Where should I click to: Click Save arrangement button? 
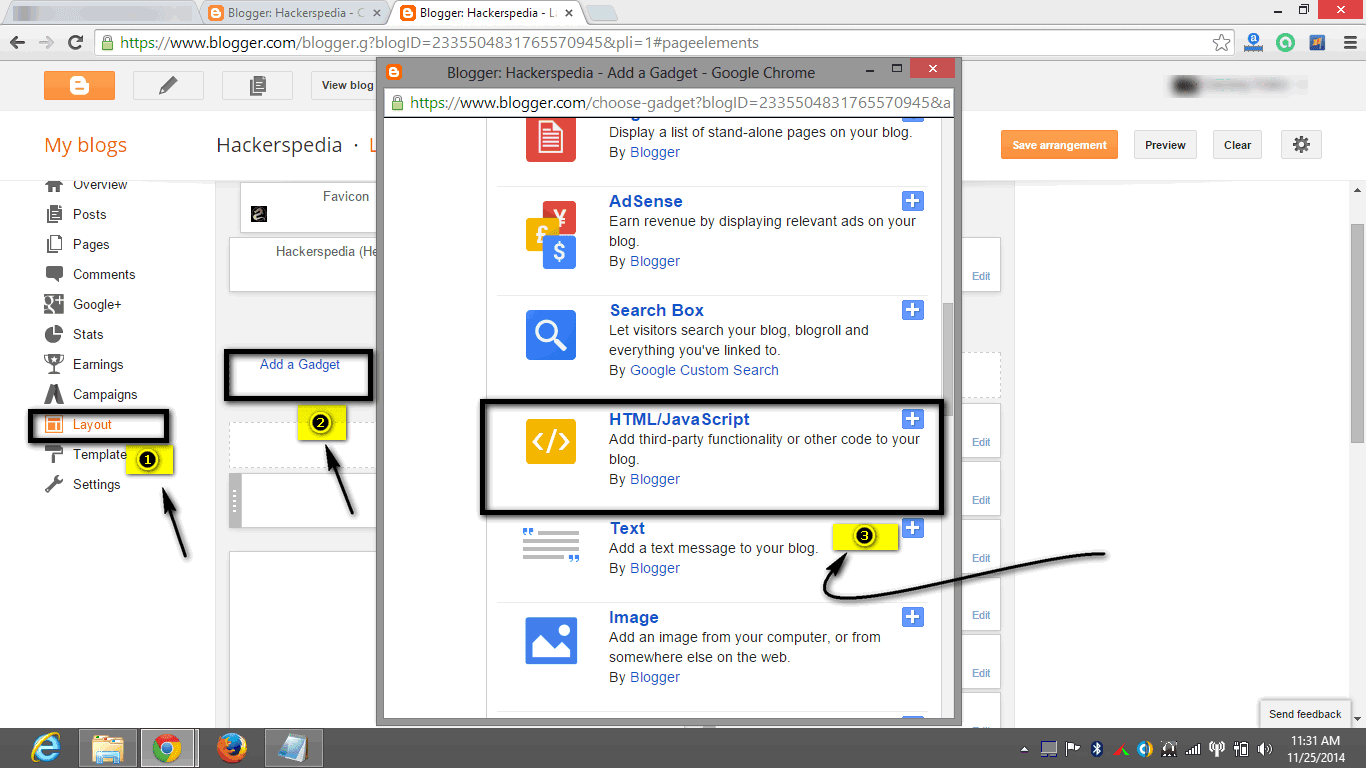point(1059,145)
